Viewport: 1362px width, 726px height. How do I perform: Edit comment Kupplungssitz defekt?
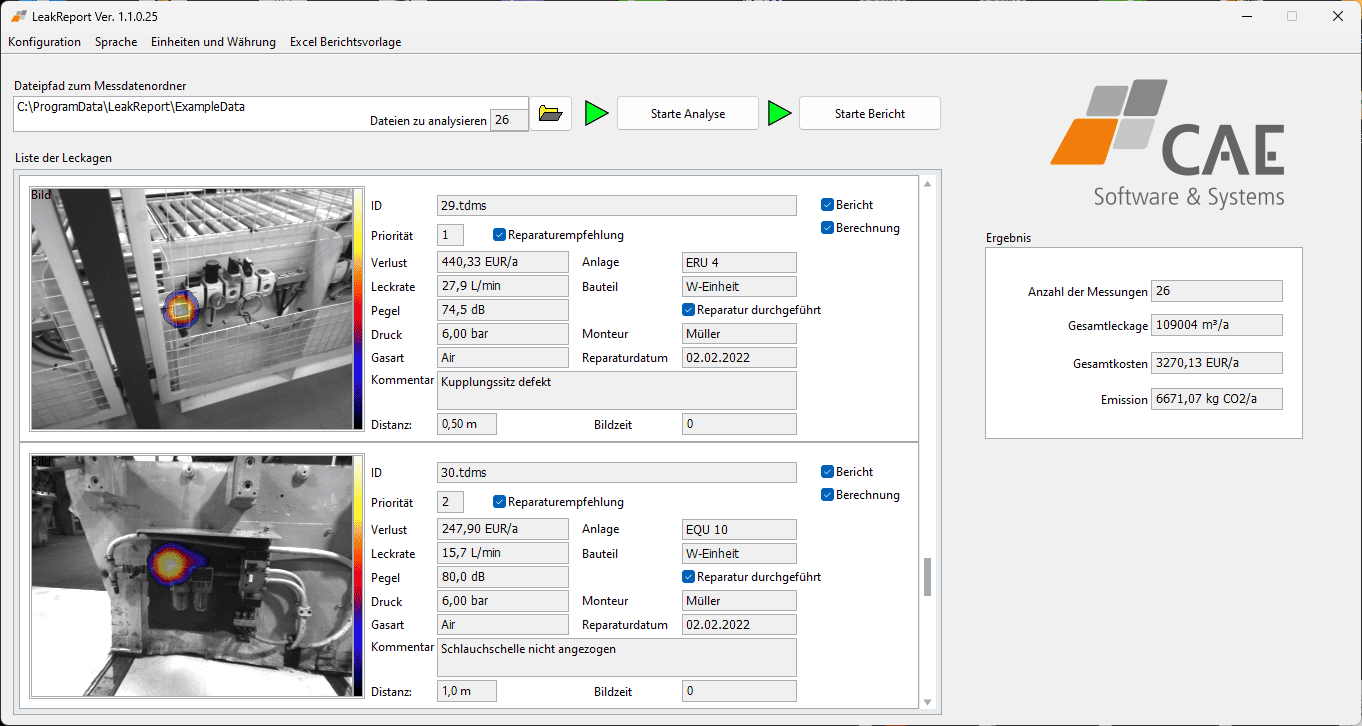(x=616, y=390)
